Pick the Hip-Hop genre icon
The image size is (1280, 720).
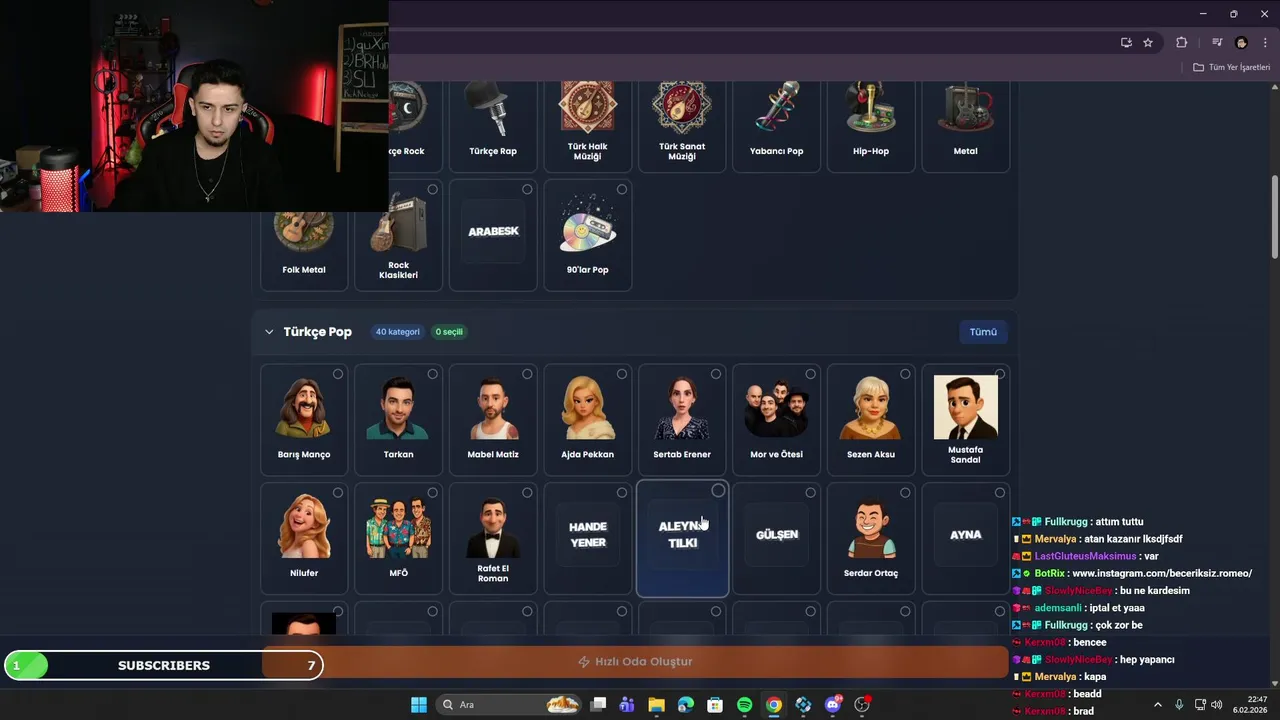pyautogui.click(x=871, y=108)
